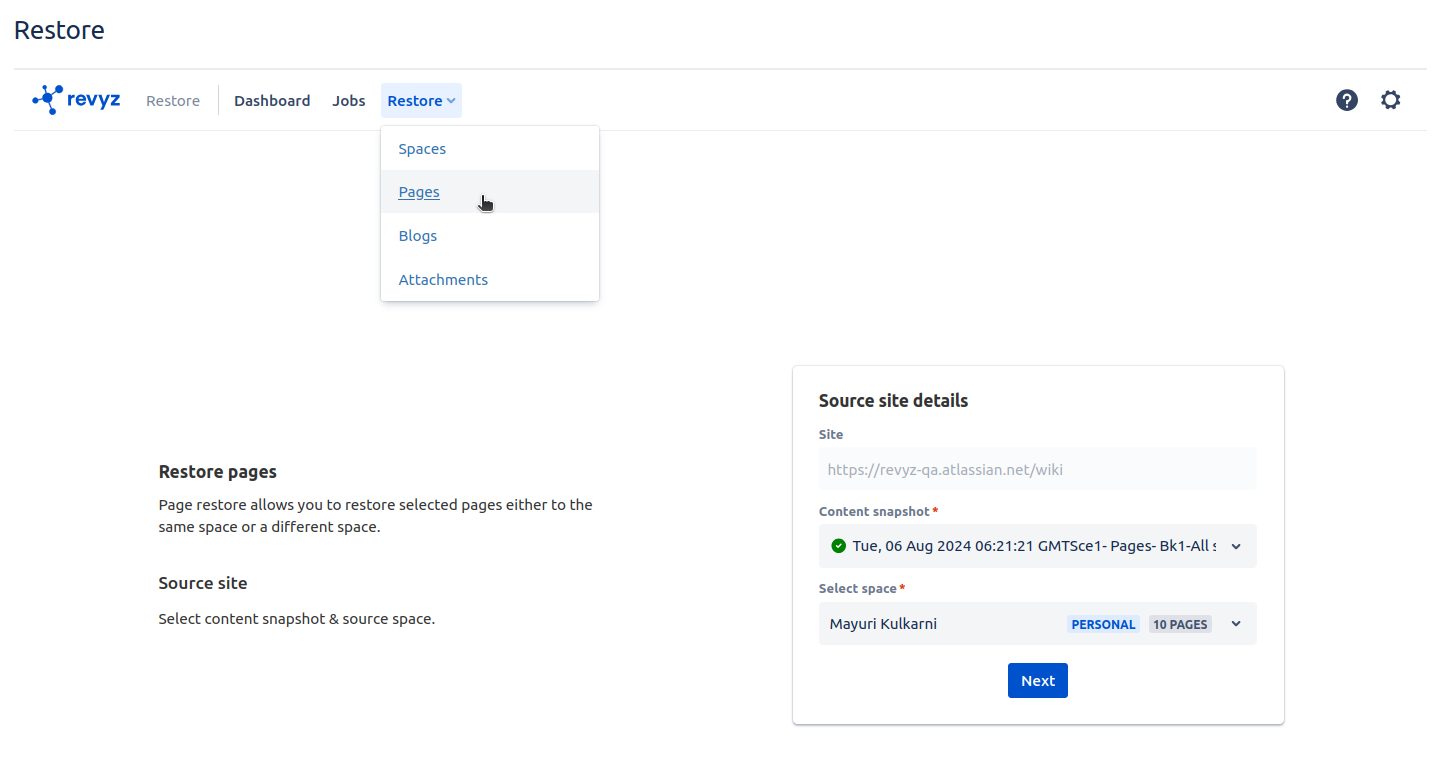1443x767 pixels.
Task: Go to the Jobs tab
Action: (x=349, y=101)
